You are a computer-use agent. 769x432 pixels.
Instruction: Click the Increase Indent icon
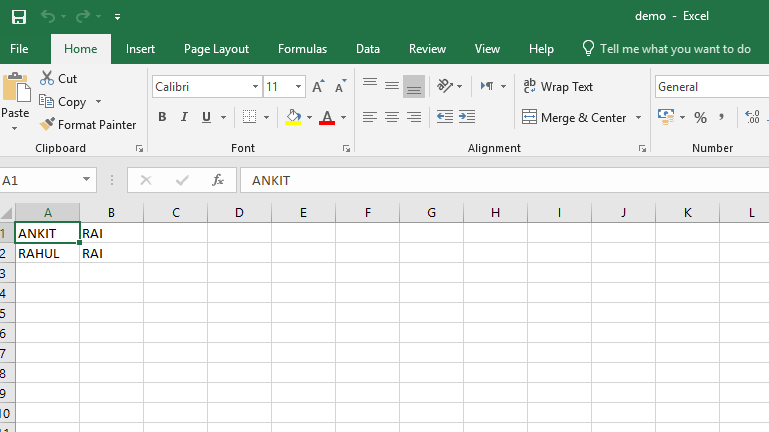coord(467,117)
